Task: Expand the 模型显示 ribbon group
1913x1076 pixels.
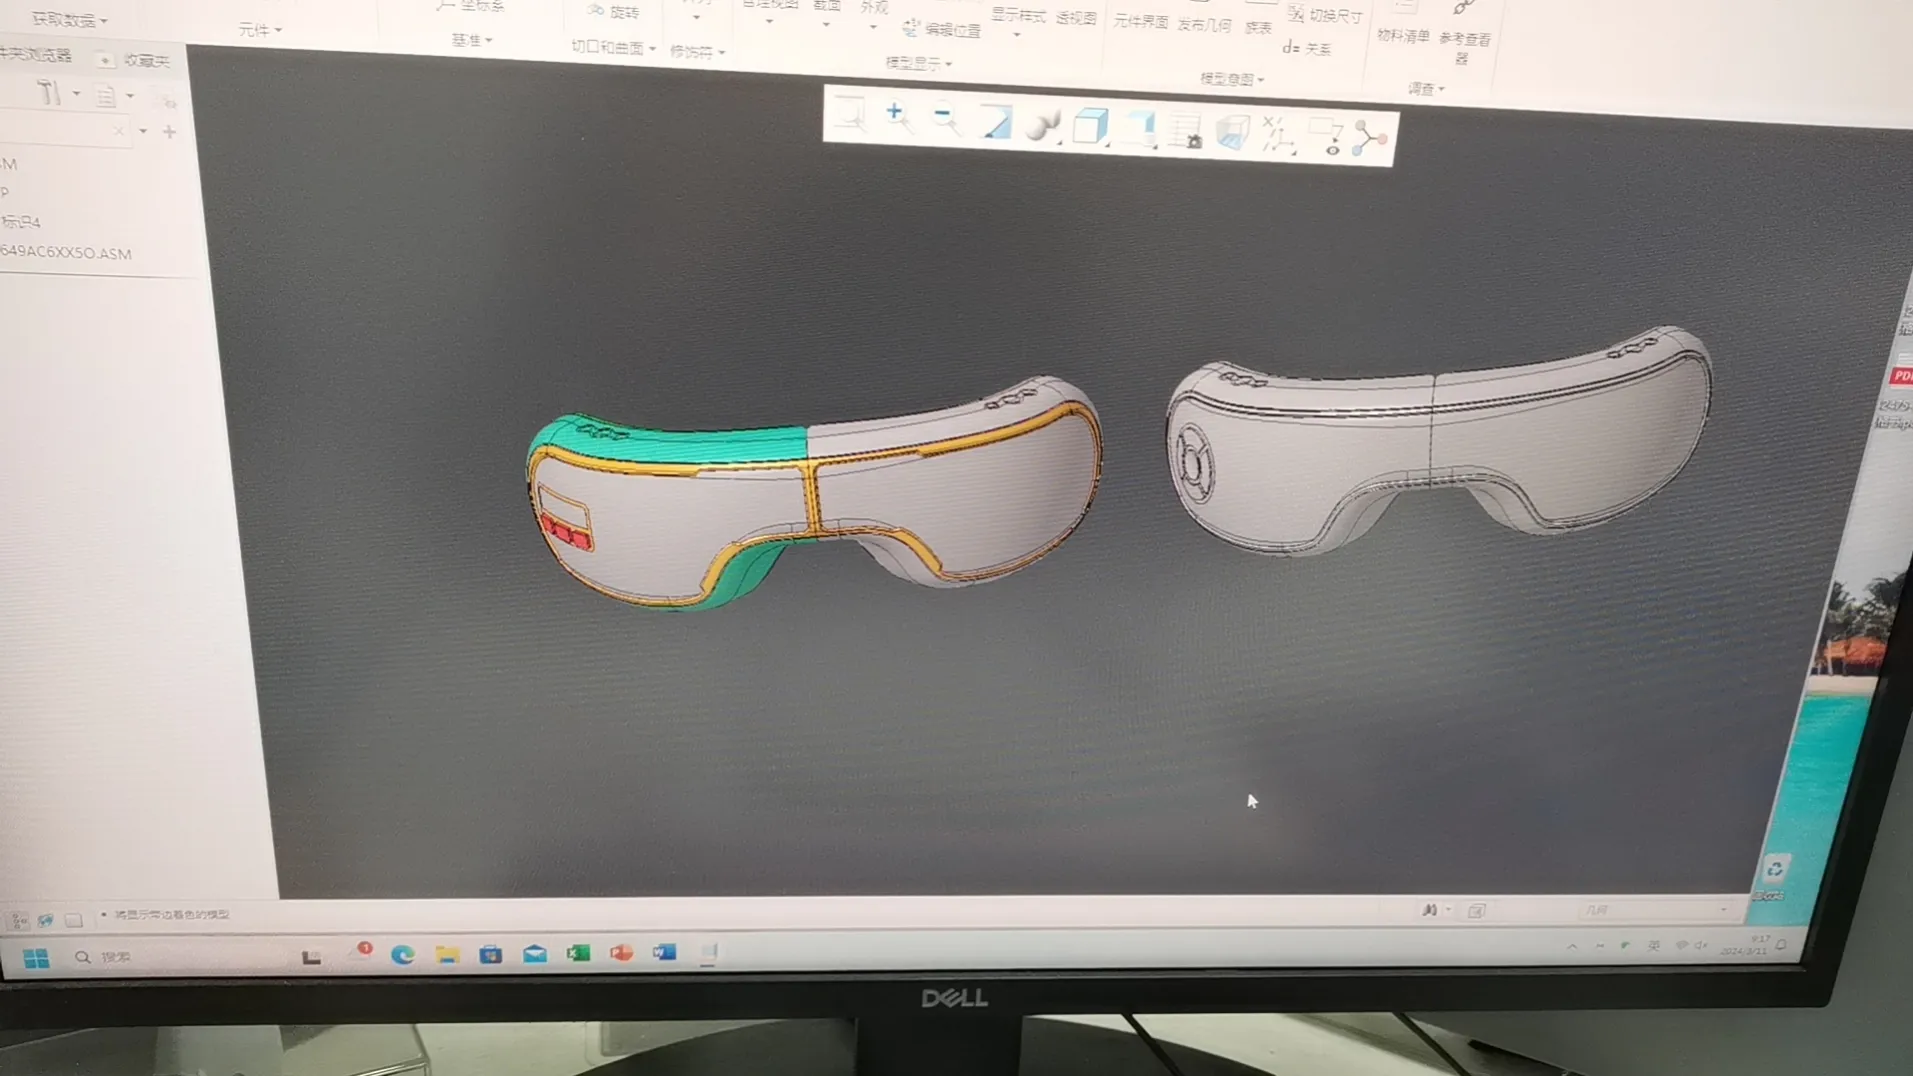Action: (x=919, y=63)
